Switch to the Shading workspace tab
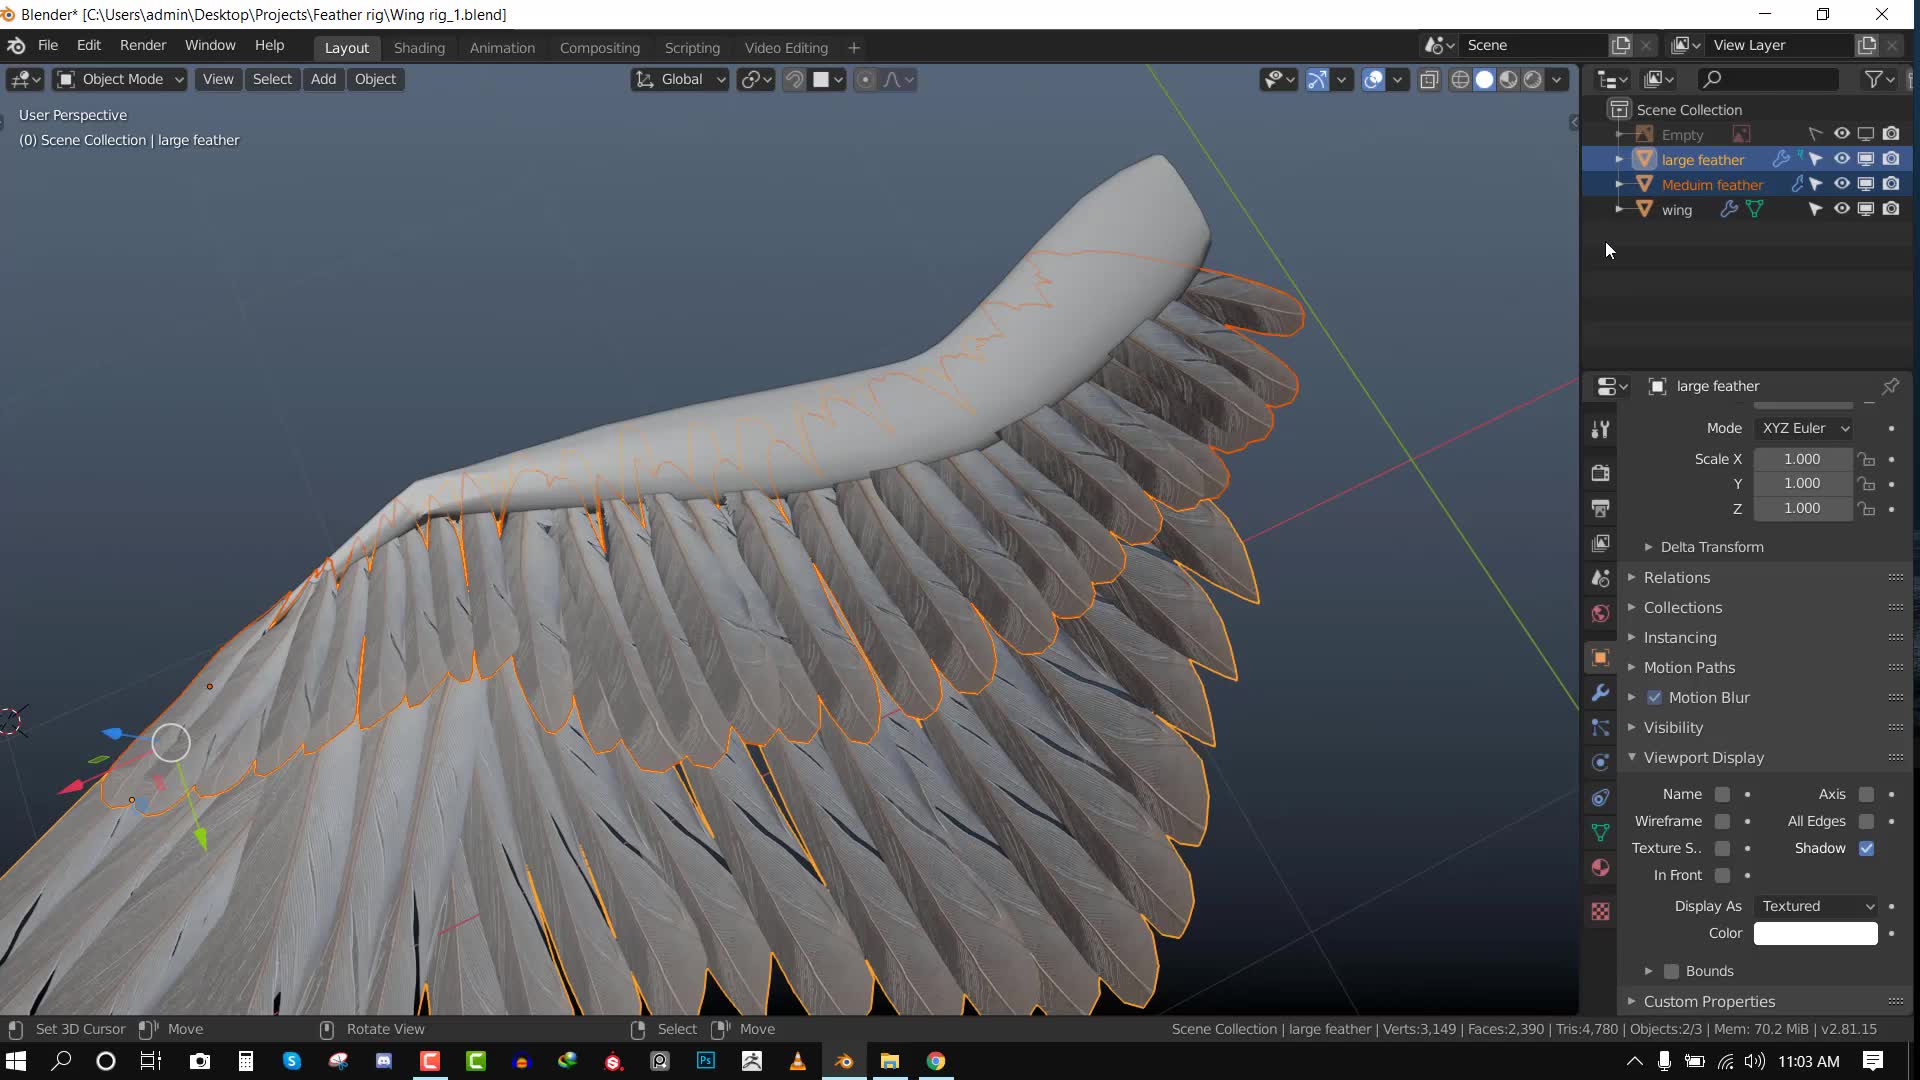Screen dimensions: 1920x1080 (419, 47)
